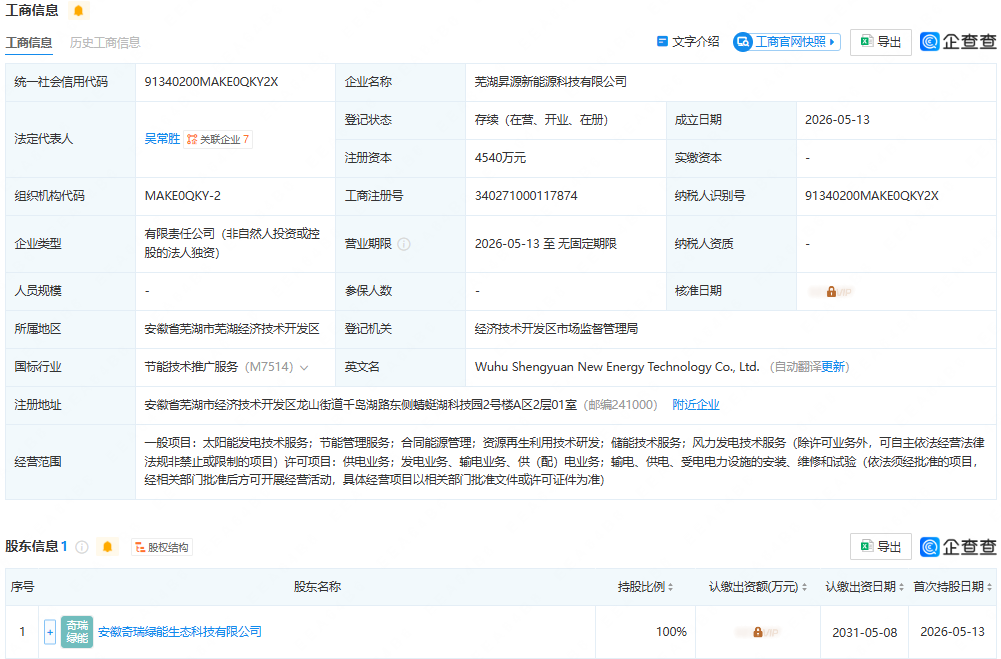Viewport: 1001px width, 659px height.
Task: Click the 奇瑞绿能 shareholder logo thumbnail
Action: pyautogui.click(x=77, y=632)
